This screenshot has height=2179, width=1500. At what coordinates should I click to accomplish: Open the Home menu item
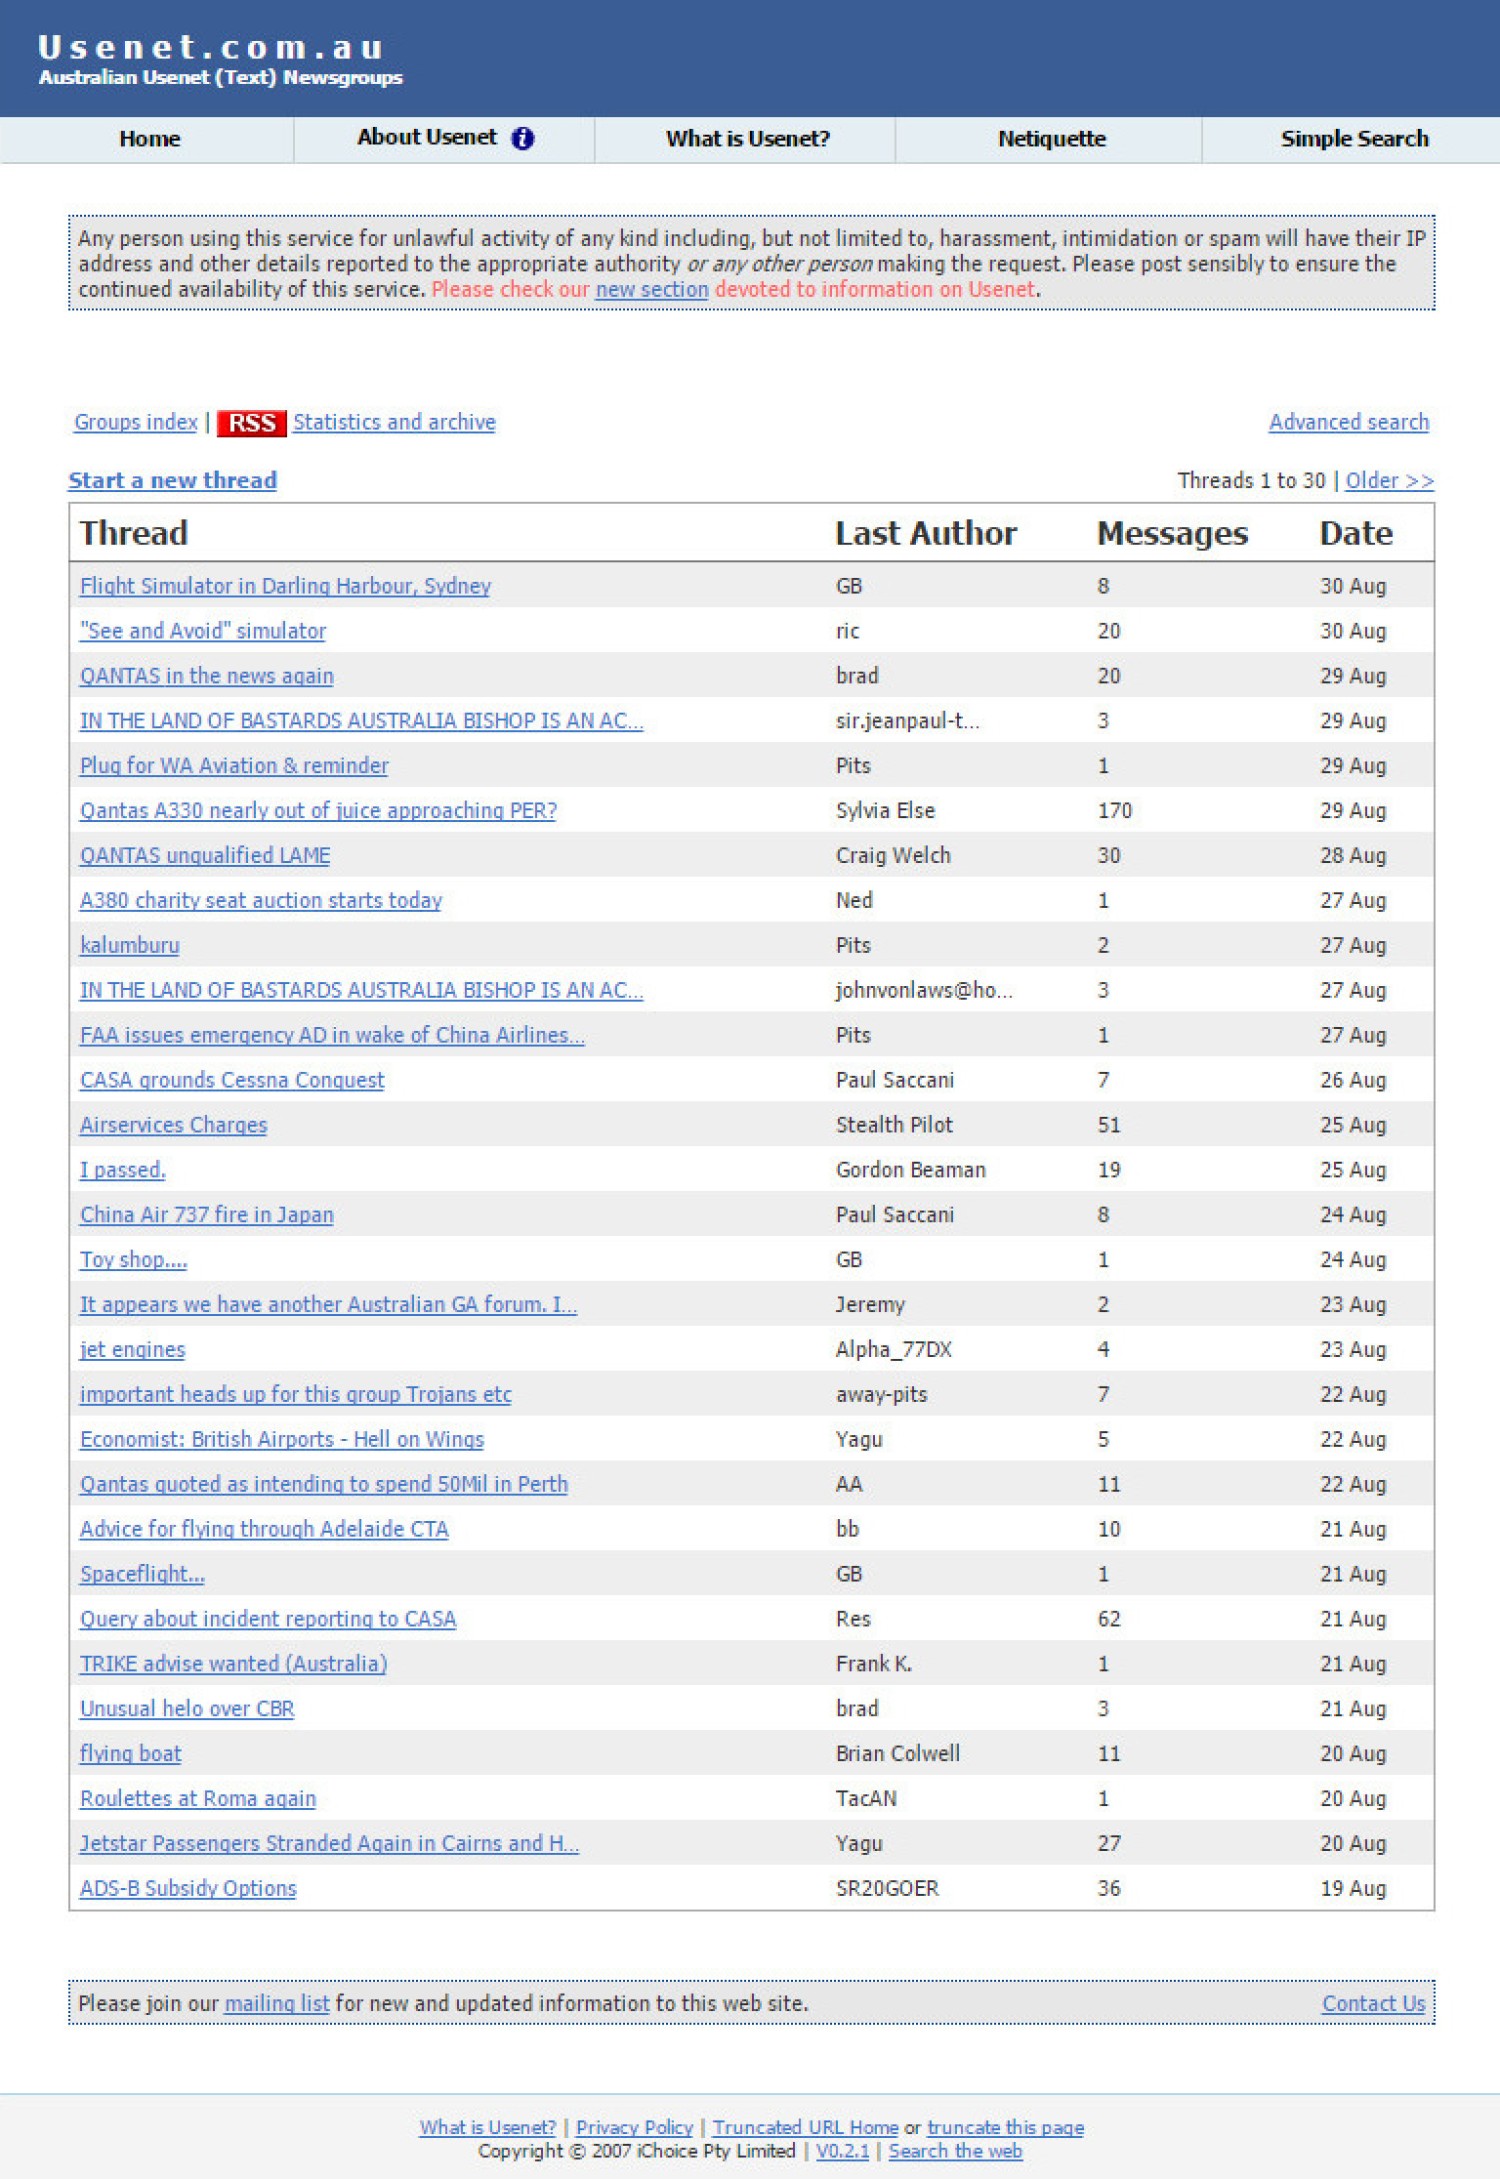point(149,139)
